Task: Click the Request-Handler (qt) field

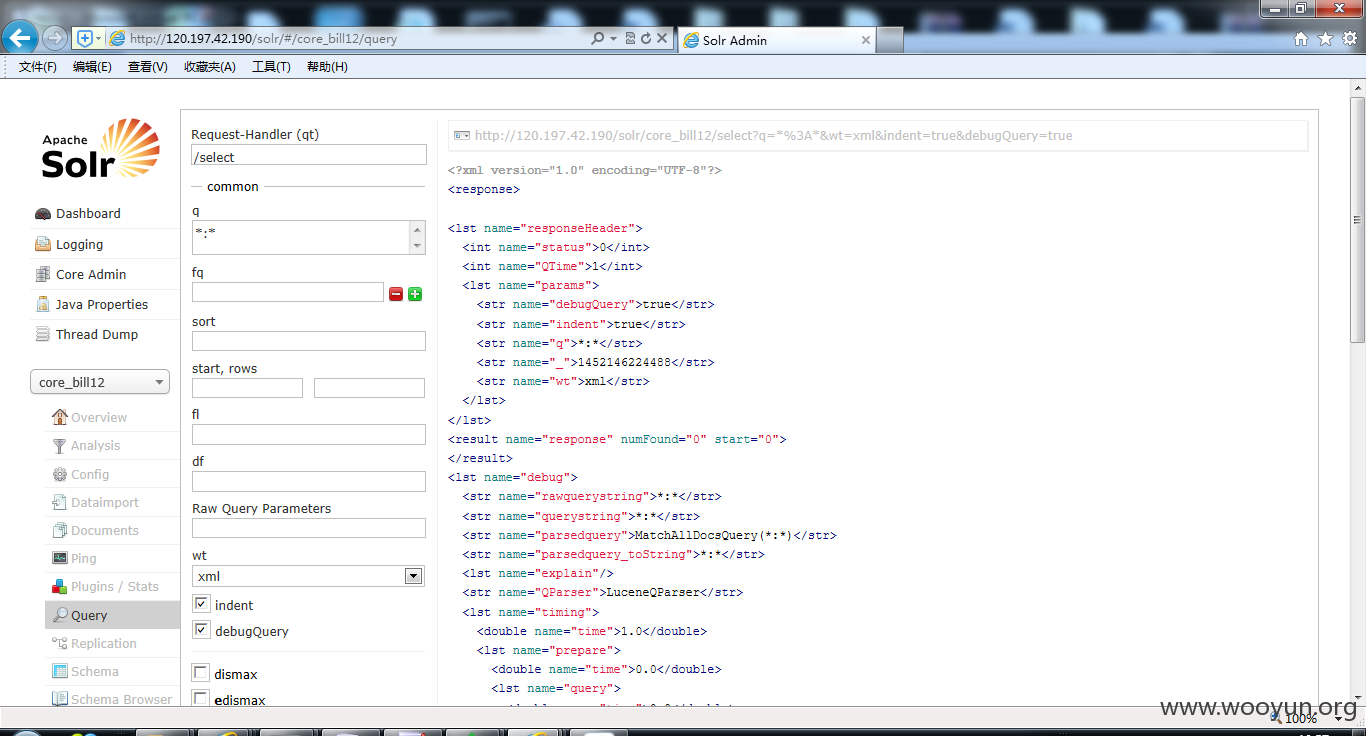Action: (309, 155)
